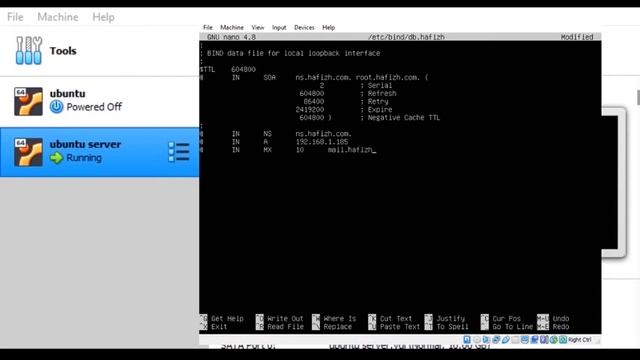
Task: Click the network adapter status icon
Action: (496, 340)
